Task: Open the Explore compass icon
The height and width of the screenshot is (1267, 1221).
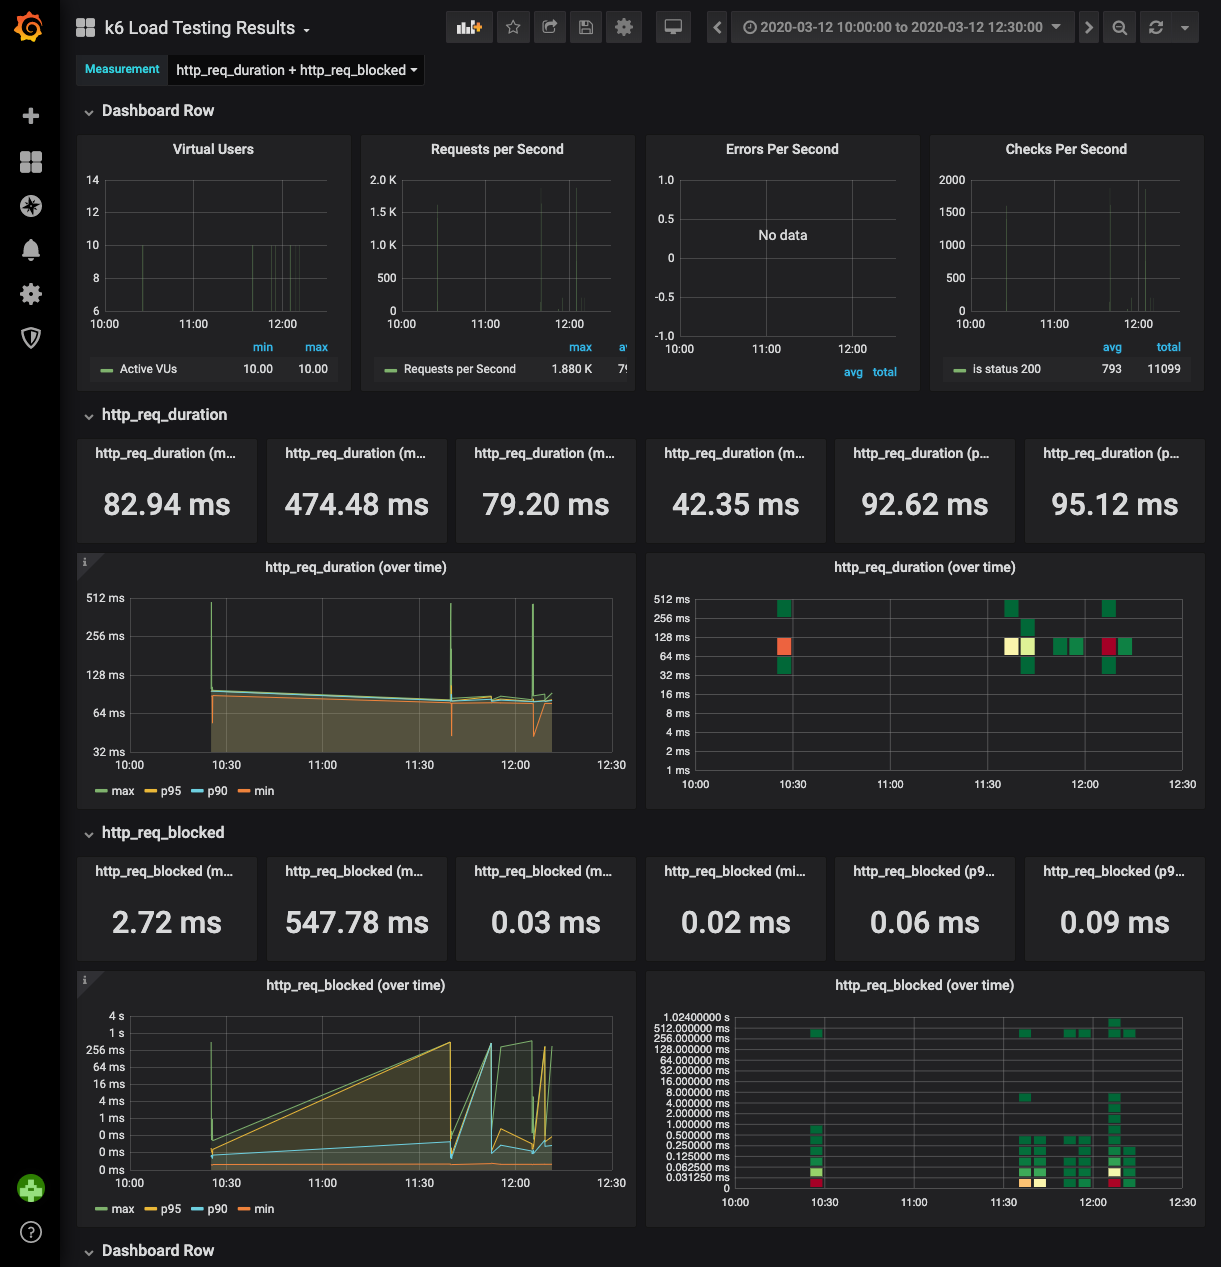Action: (31, 206)
